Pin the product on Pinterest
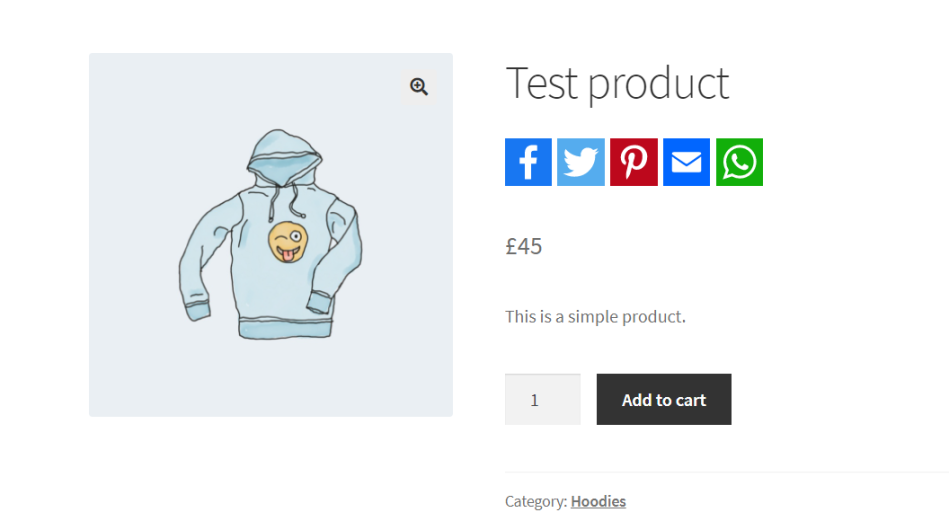Viewport: 949px width, 530px height. (x=634, y=162)
